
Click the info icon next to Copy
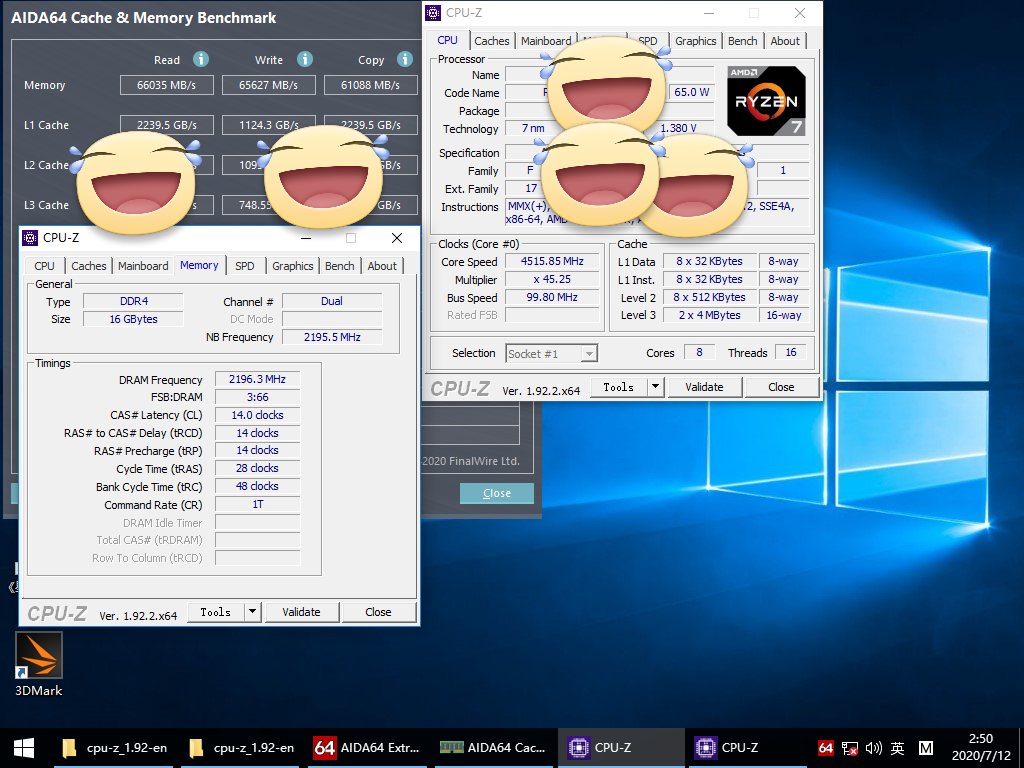405,60
